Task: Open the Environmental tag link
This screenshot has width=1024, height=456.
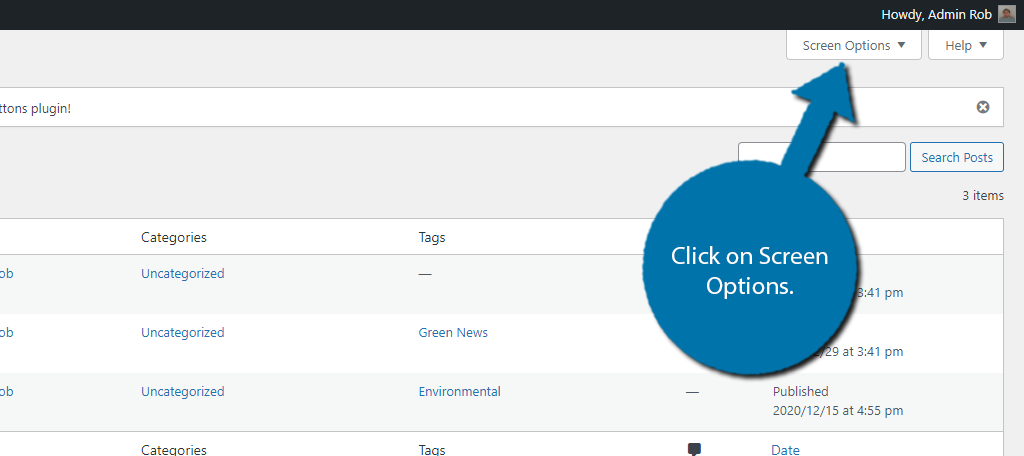Action: coord(460,391)
